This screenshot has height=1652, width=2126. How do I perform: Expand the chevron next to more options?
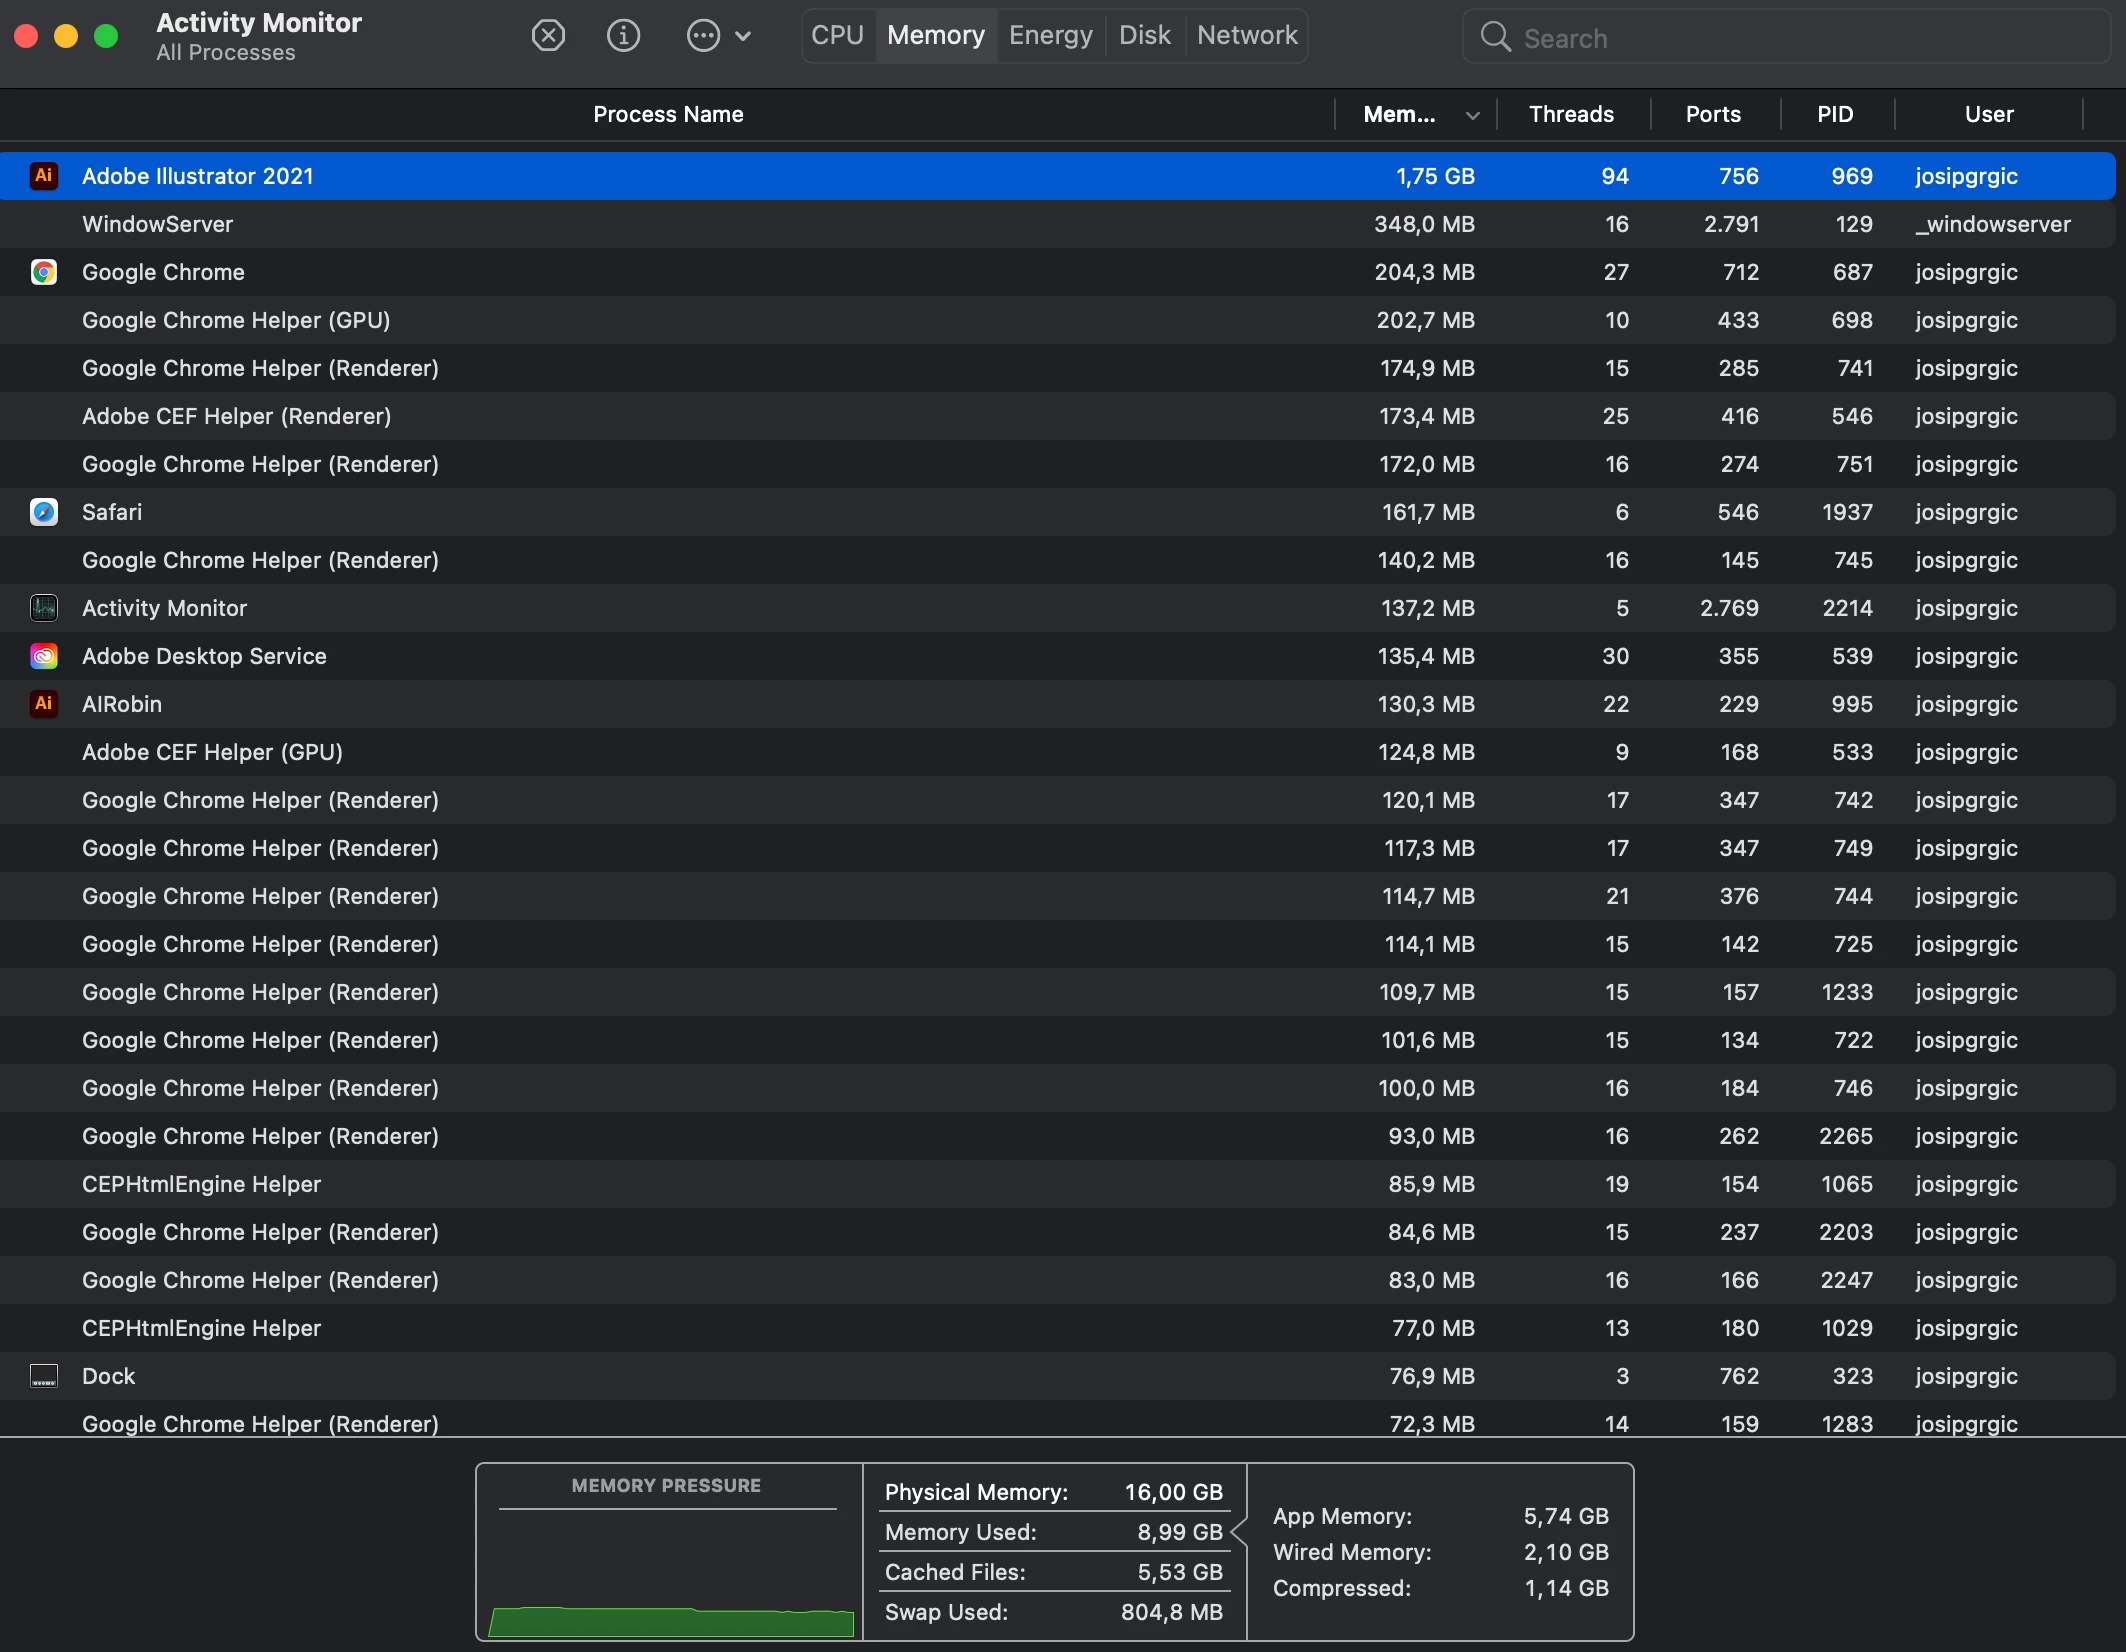[x=743, y=36]
